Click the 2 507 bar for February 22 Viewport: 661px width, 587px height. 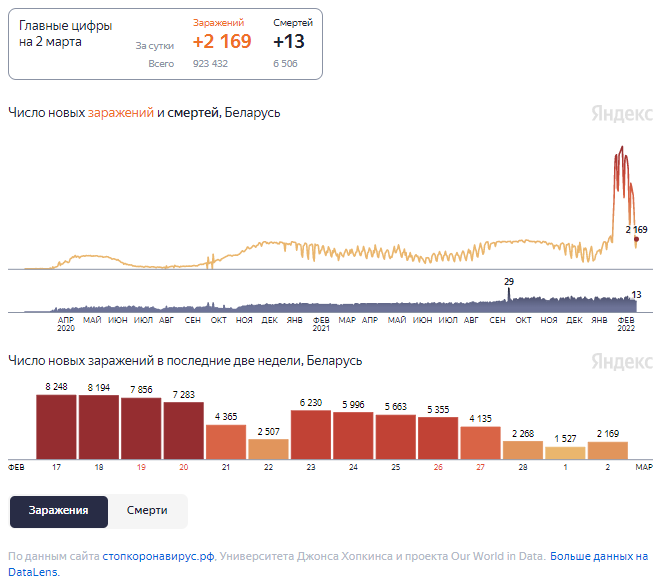[x=268, y=449]
